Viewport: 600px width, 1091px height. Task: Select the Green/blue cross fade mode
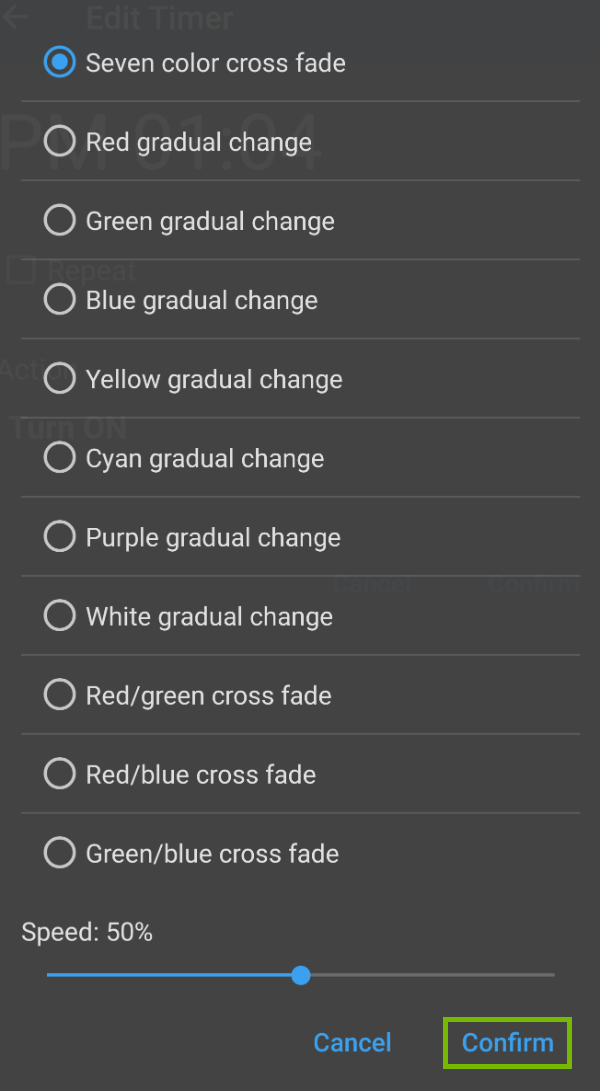point(59,852)
